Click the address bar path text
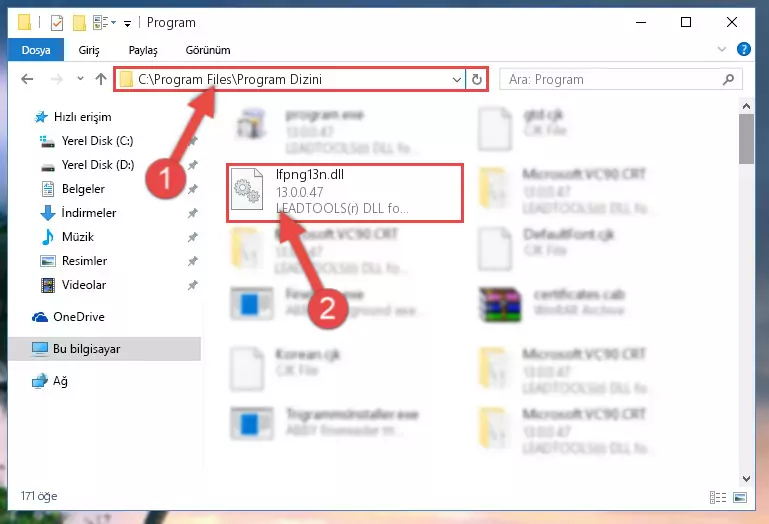The image size is (769, 524). [x=230, y=79]
